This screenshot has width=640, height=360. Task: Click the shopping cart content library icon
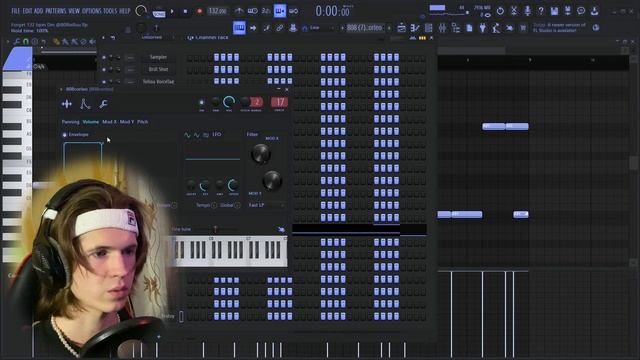tap(523, 28)
